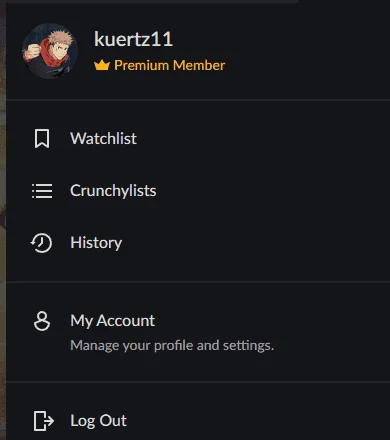390x440 pixels.
Task: Click the Log Out door-arrow icon
Action: point(43,421)
